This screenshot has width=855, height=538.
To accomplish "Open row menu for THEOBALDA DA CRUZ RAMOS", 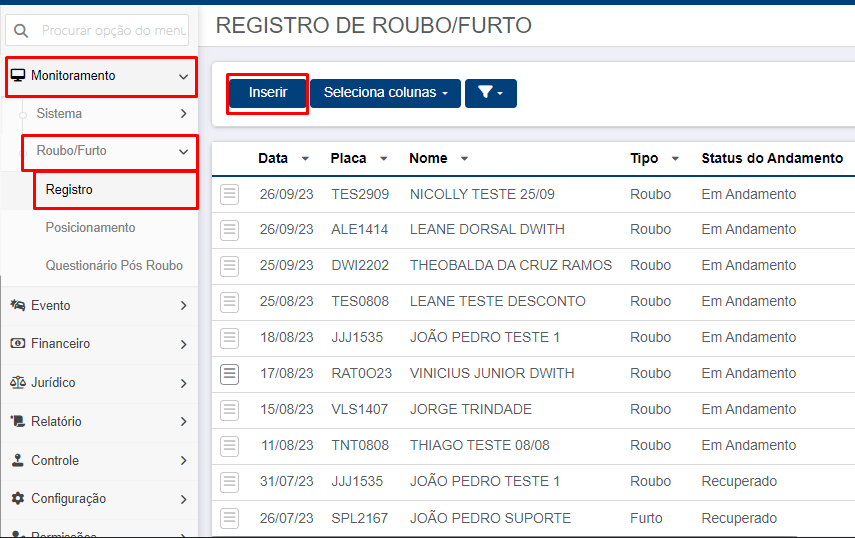I will coord(230,266).
